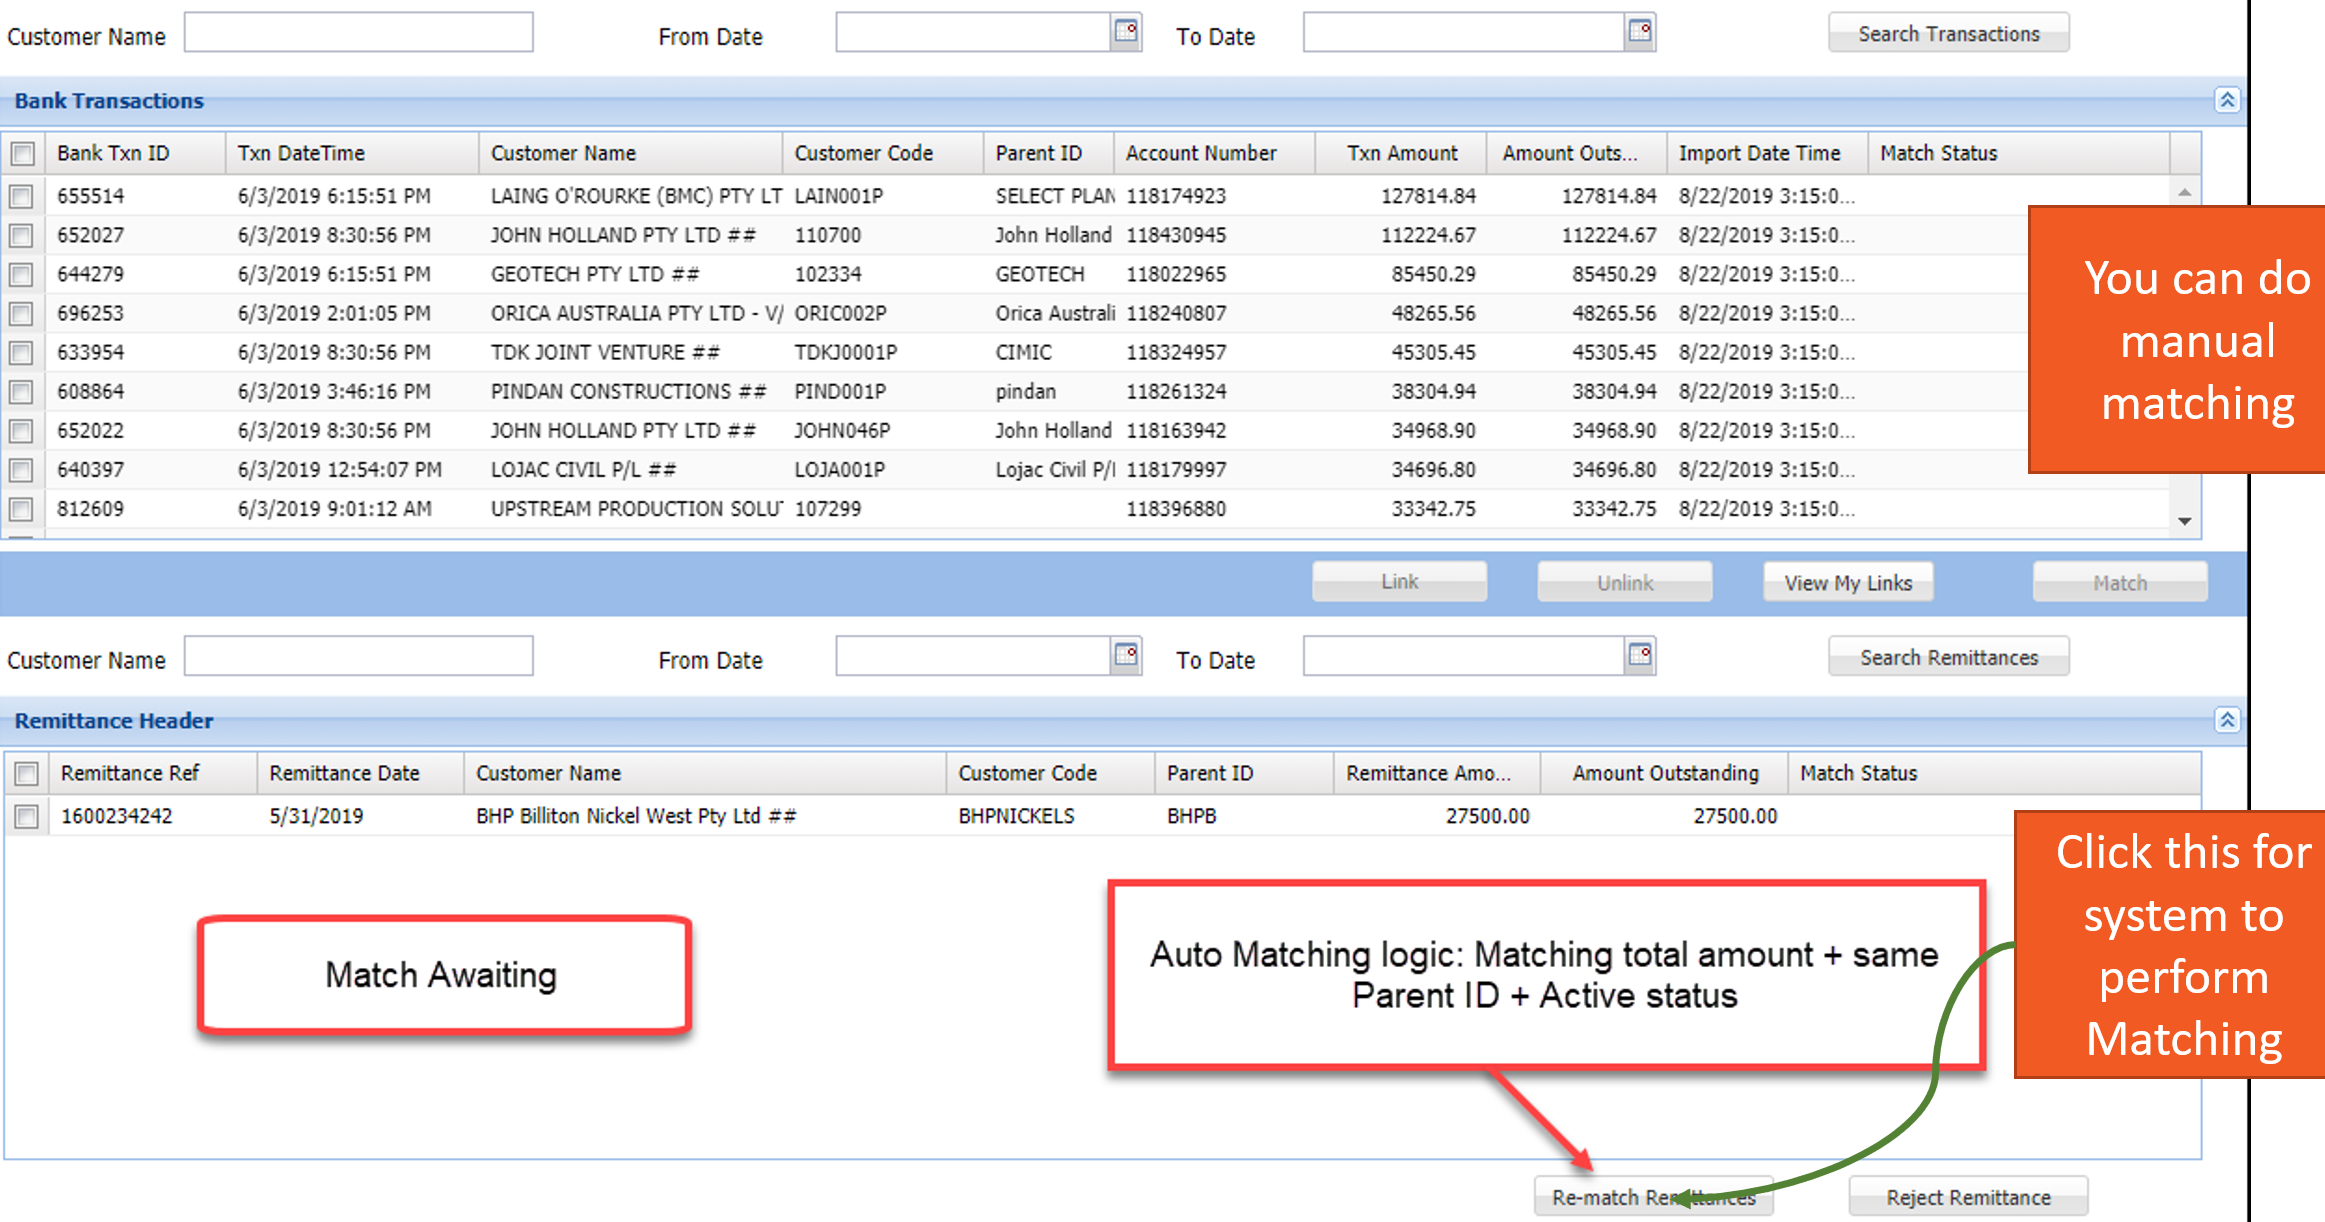This screenshot has height=1222, width=2325.
Task: Check remittance 1600234242 row checkbox
Action: 27,817
